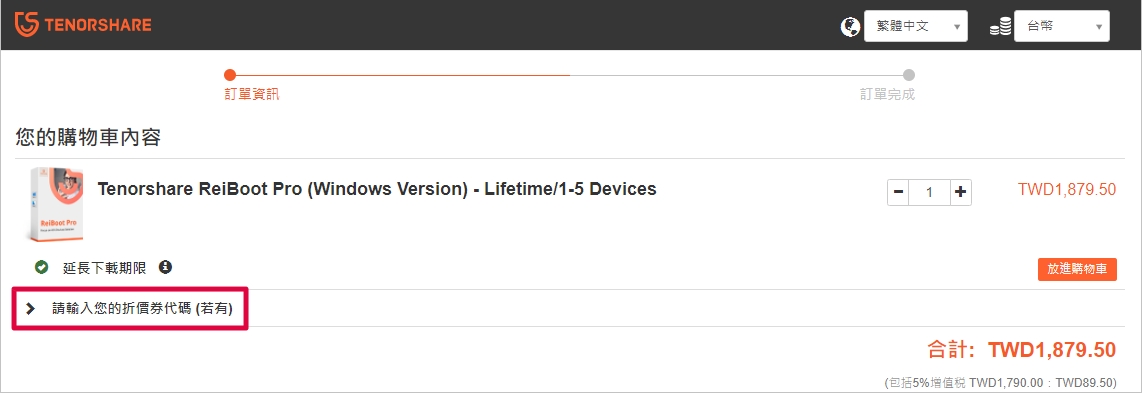Open the 台幣 currency dropdown
Viewport: 1142px width, 393px height.
coord(1061,26)
